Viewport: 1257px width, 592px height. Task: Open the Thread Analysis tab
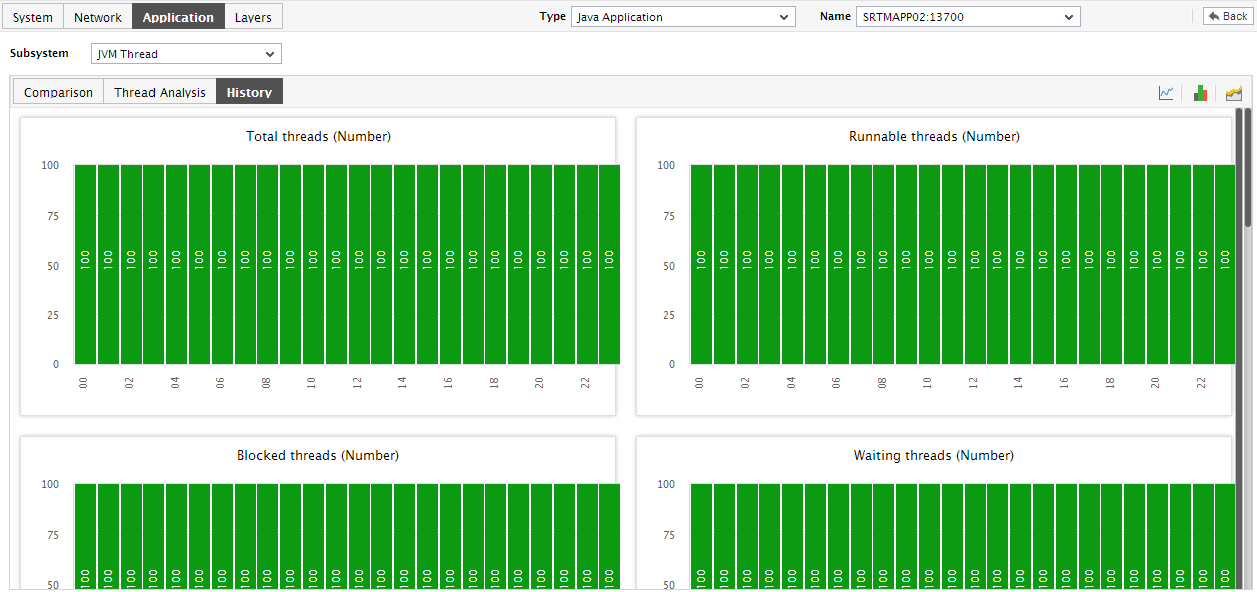coord(160,92)
